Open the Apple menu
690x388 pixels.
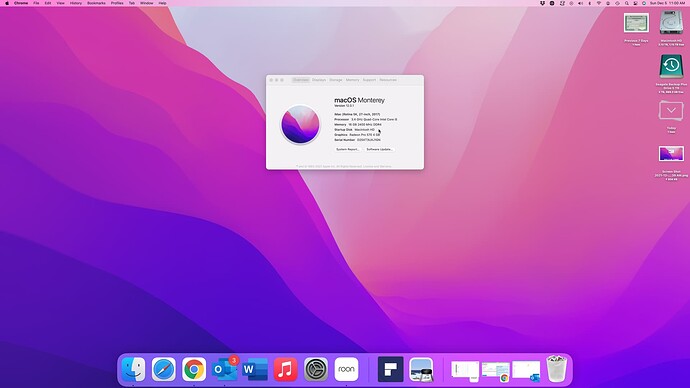point(7,3)
